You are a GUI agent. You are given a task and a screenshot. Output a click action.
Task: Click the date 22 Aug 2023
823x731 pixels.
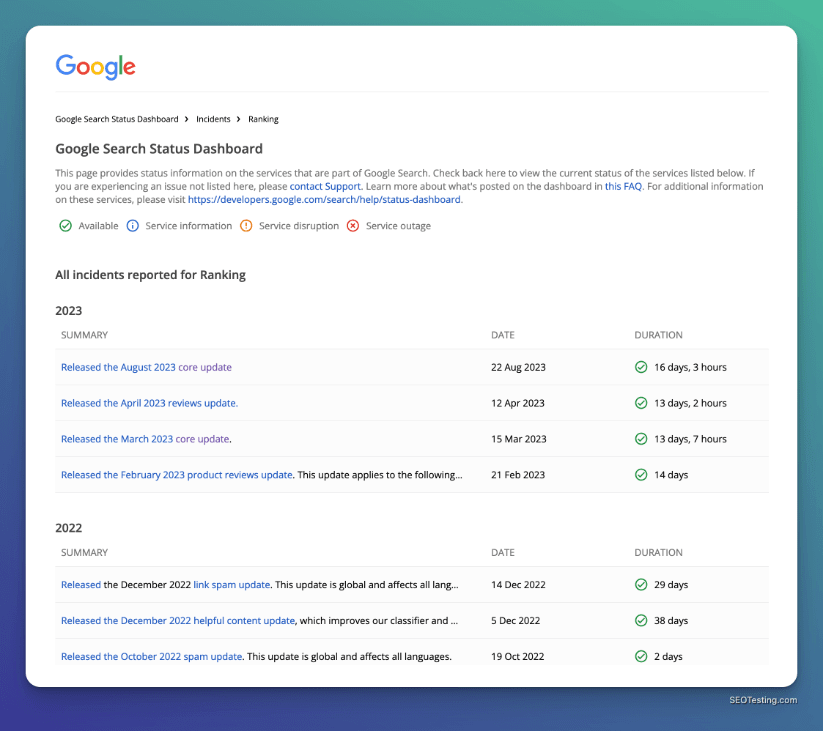(x=518, y=367)
